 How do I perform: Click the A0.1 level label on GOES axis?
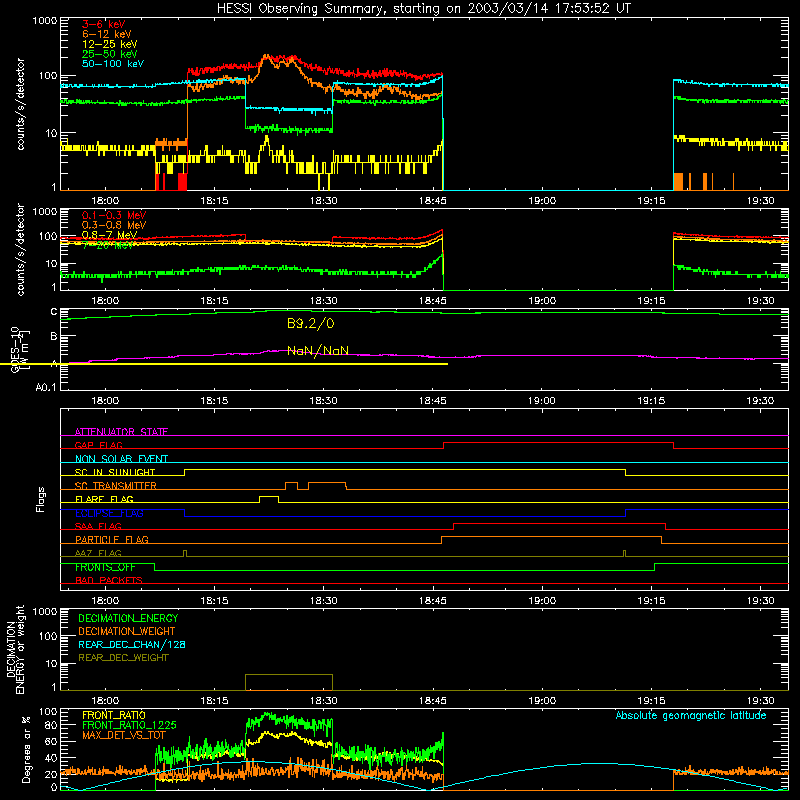click(46, 387)
